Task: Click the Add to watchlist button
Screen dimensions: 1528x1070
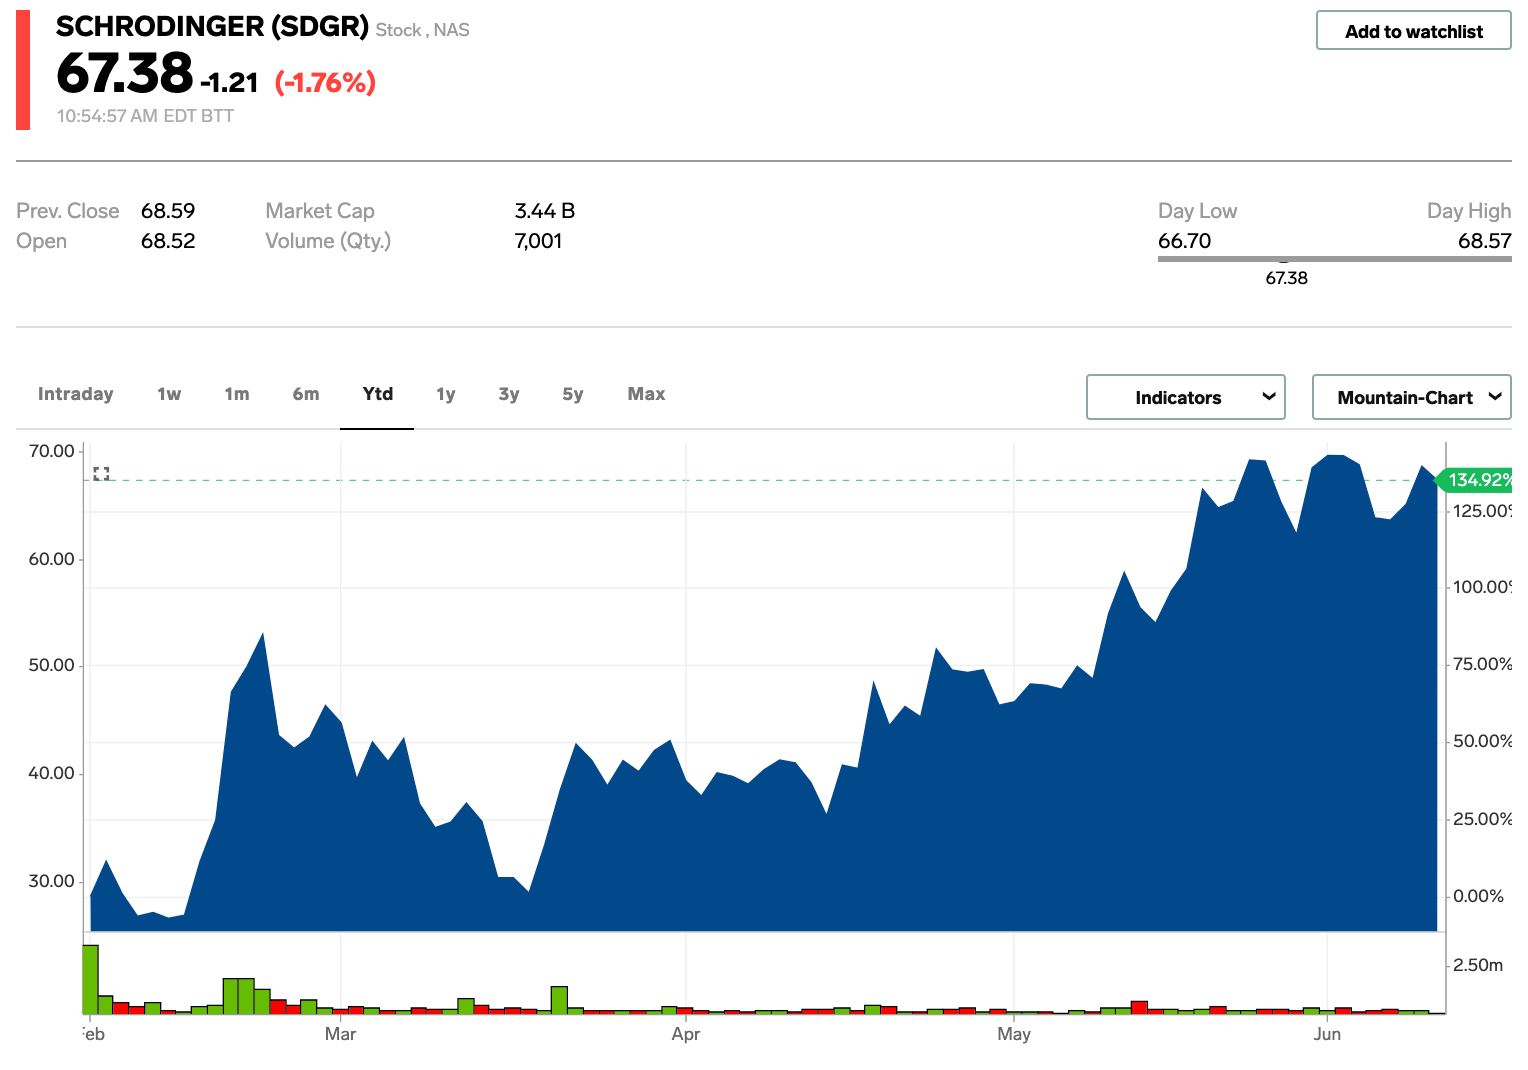Action: click(x=1413, y=31)
